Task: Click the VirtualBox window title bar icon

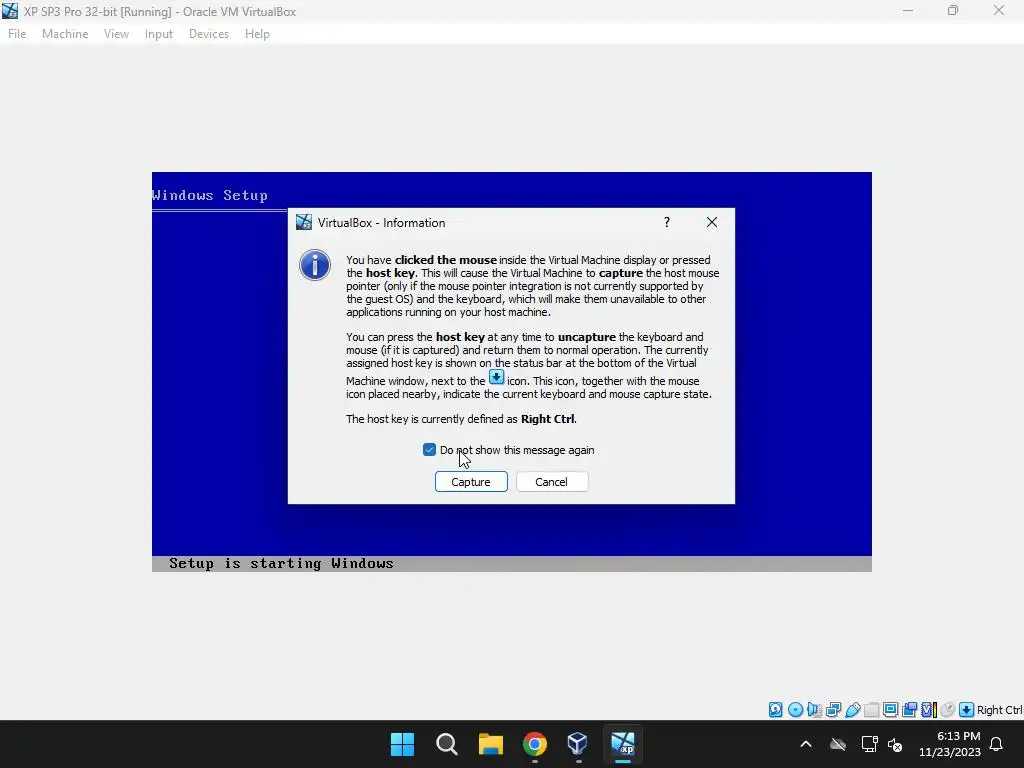Action: click(10, 11)
